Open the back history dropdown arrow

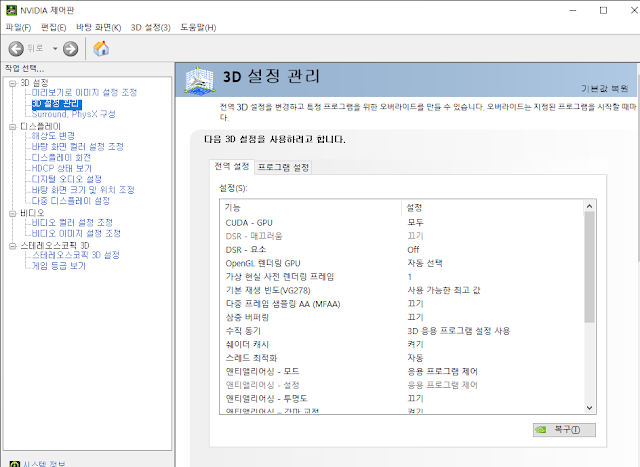click(x=55, y=49)
